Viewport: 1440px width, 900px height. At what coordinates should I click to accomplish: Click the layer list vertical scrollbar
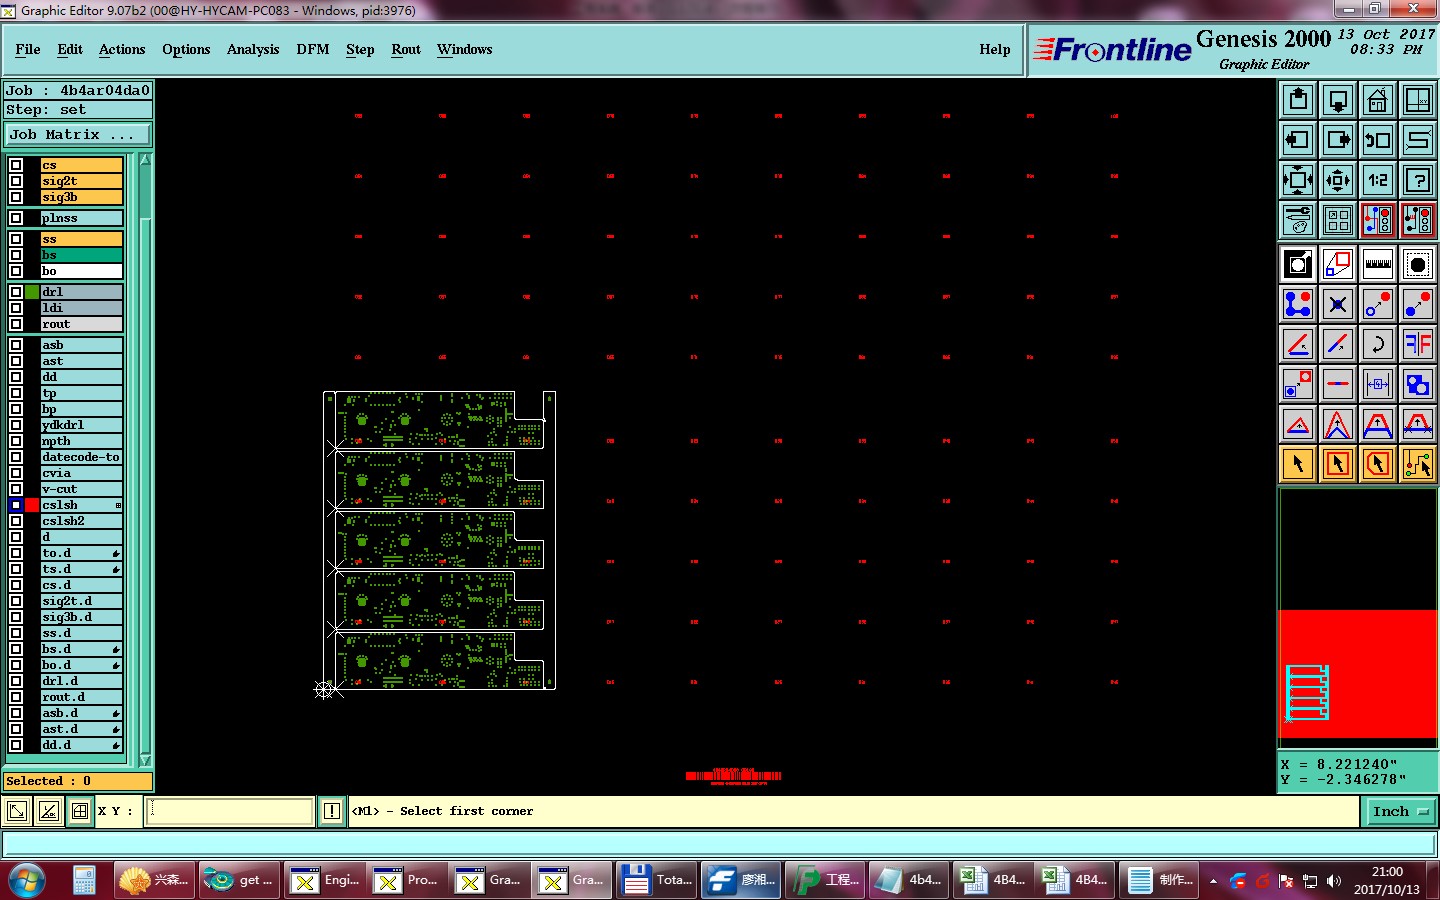[x=145, y=460]
